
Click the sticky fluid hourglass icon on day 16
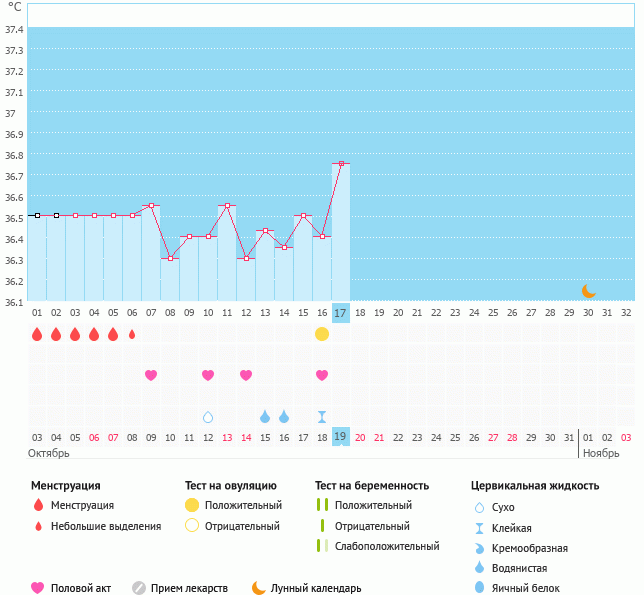tap(322, 417)
